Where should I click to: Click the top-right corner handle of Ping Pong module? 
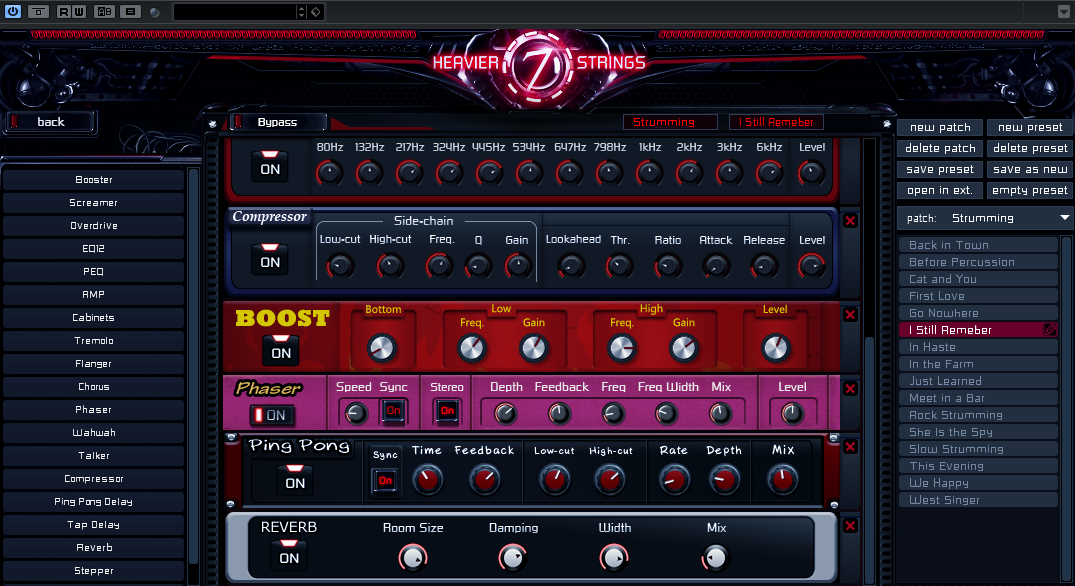tap(834, 437)
